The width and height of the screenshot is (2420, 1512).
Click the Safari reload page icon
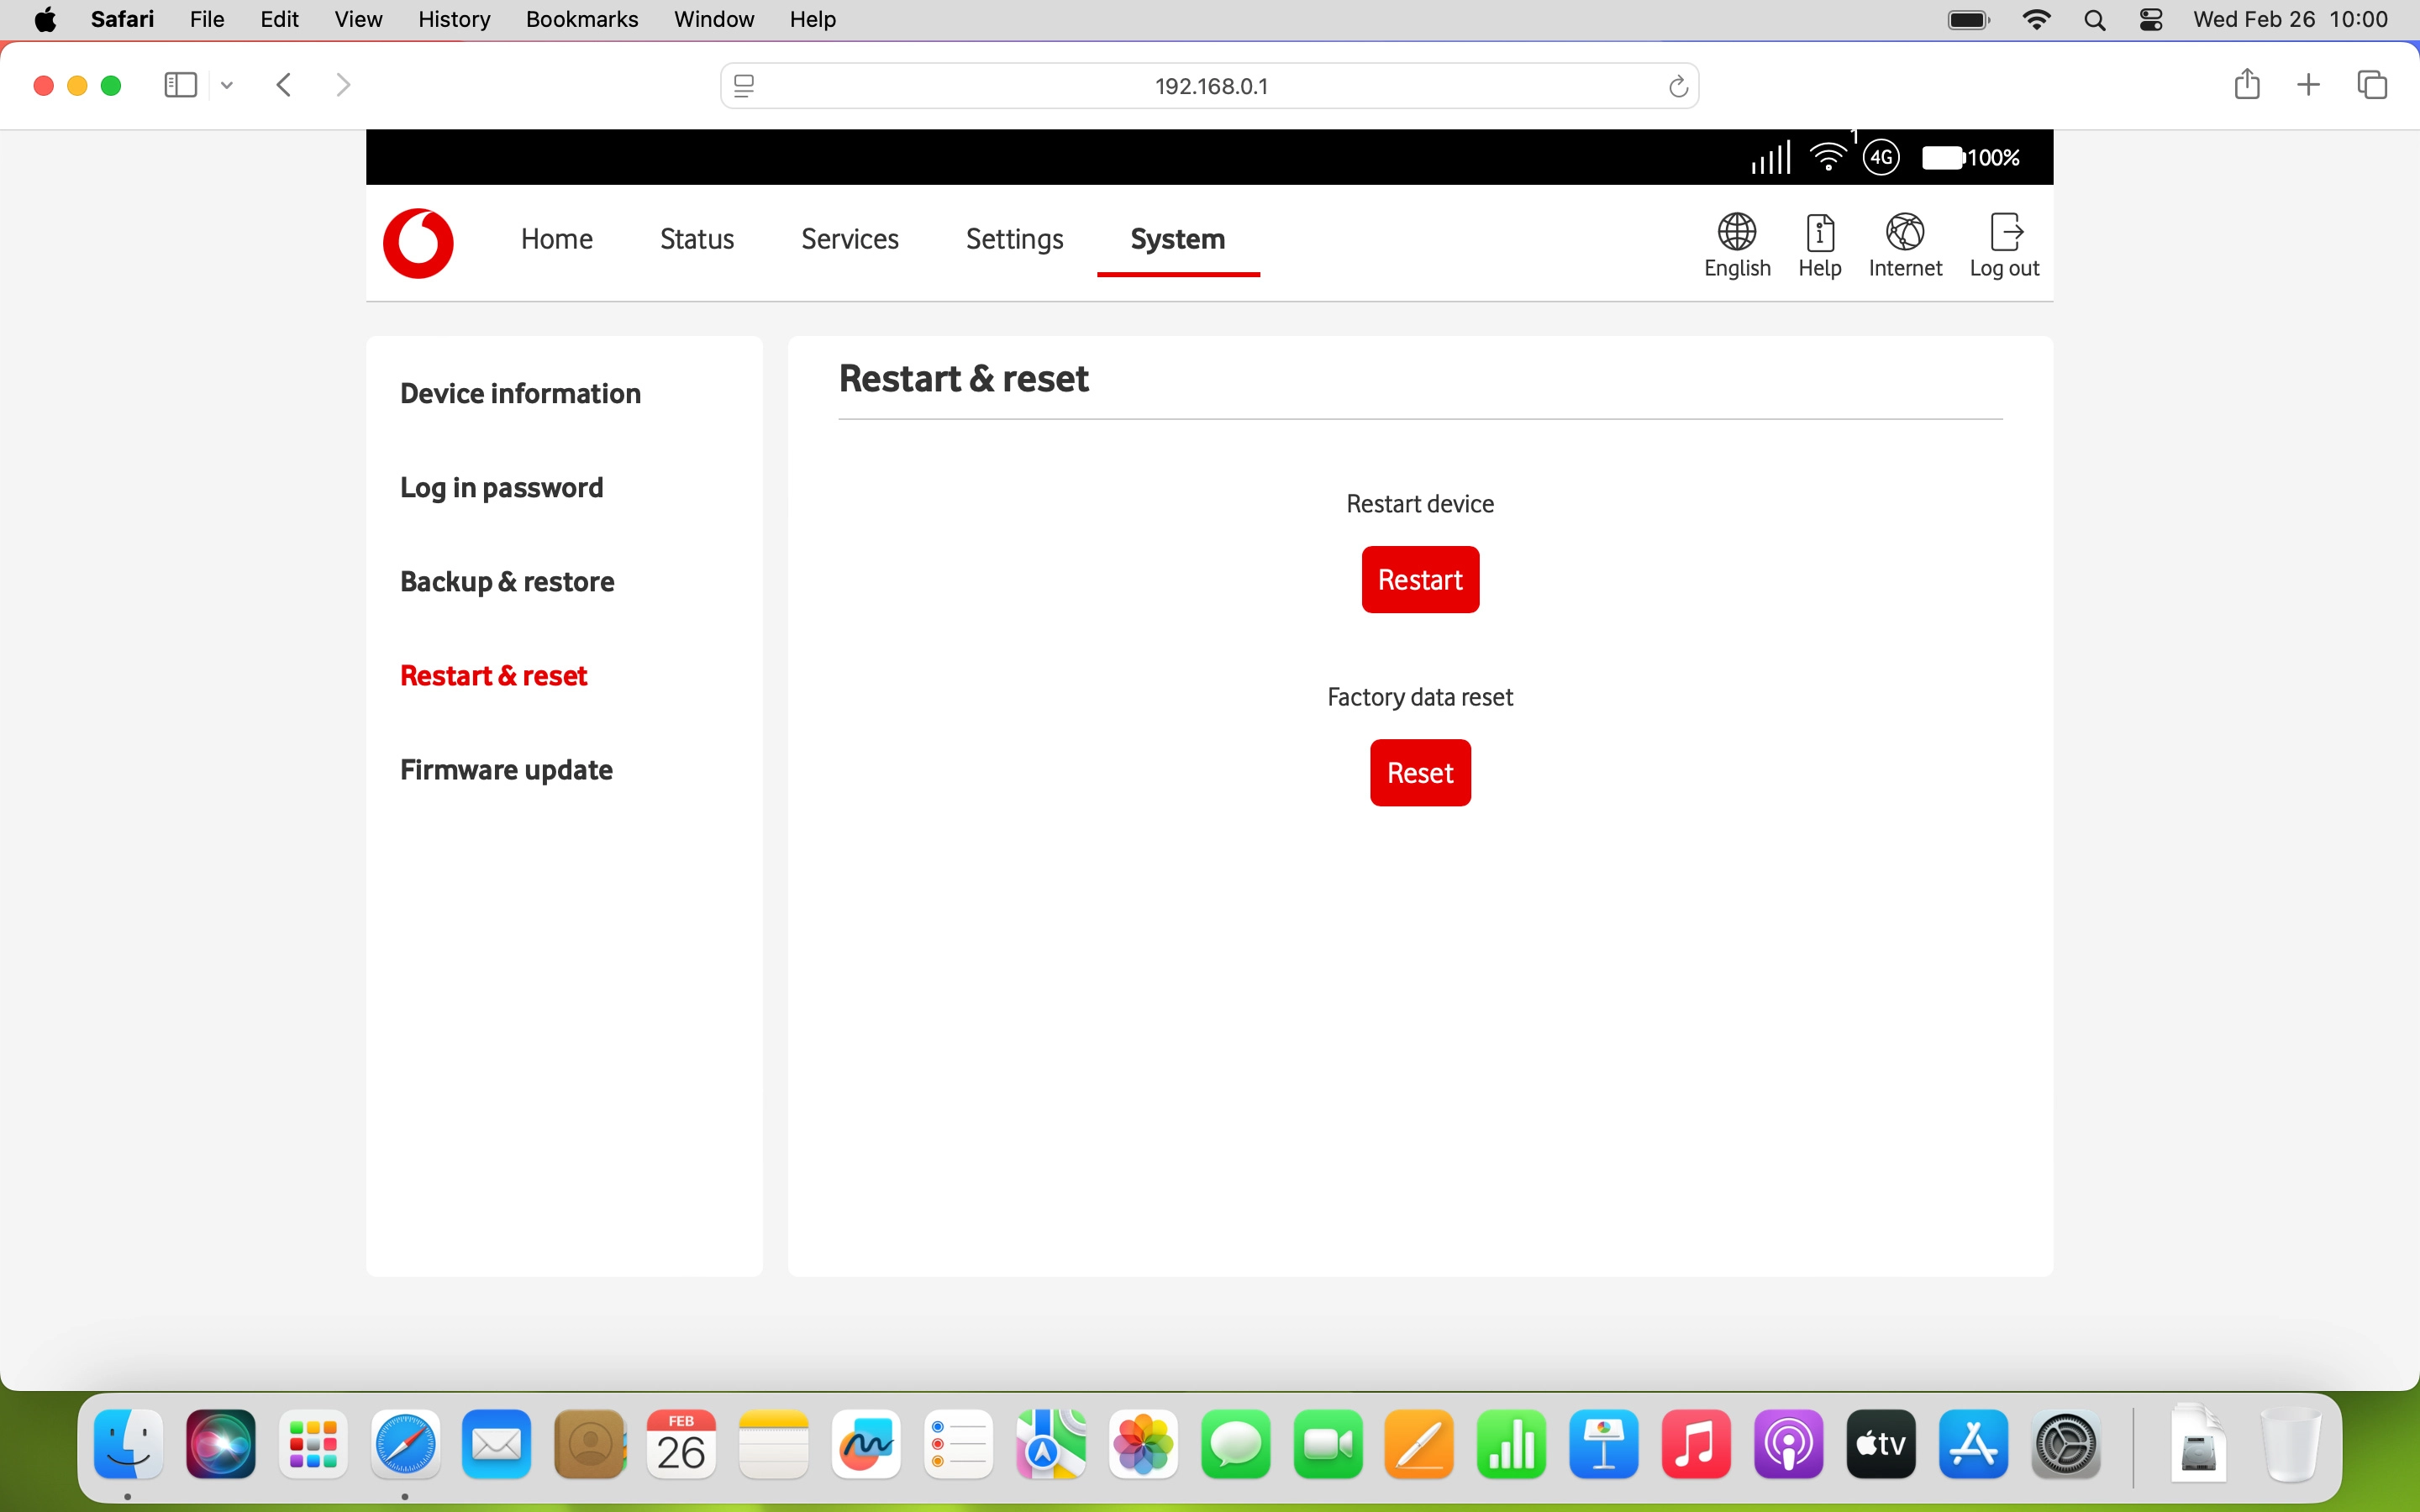click(x=1678, y=87)
